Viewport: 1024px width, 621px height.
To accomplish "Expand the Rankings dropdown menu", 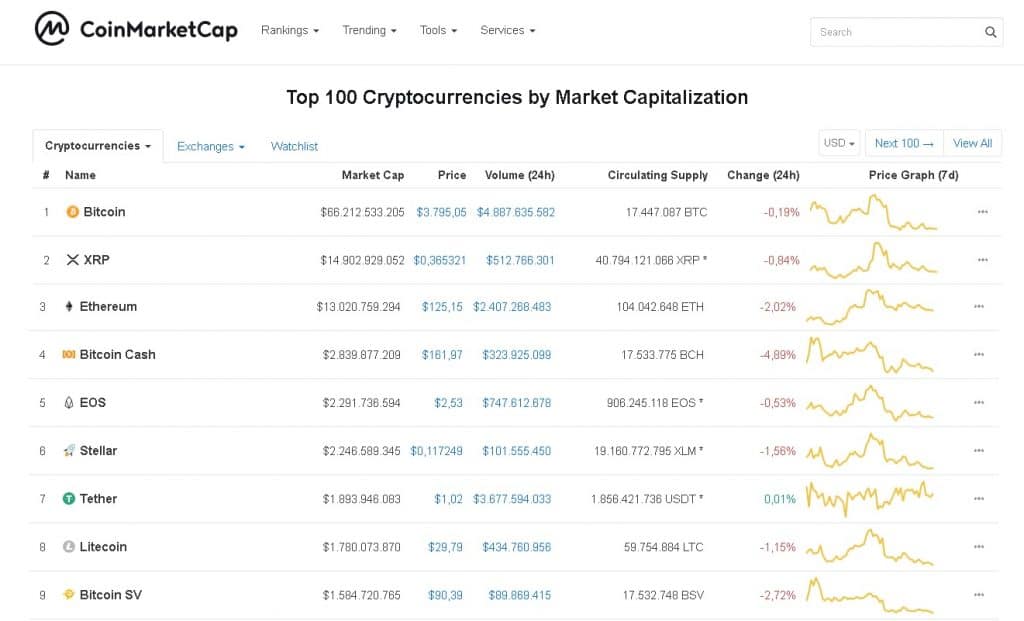I will coord(289,30).
